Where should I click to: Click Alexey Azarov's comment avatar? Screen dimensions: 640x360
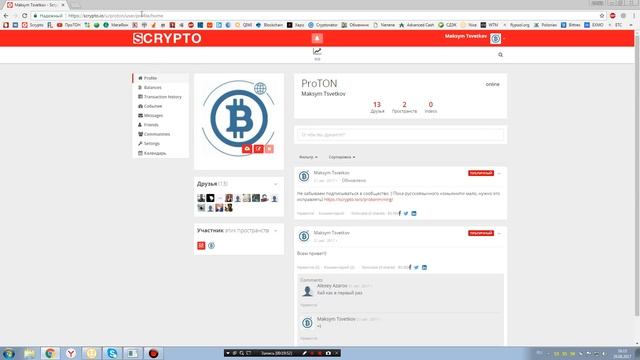[307, 291]
